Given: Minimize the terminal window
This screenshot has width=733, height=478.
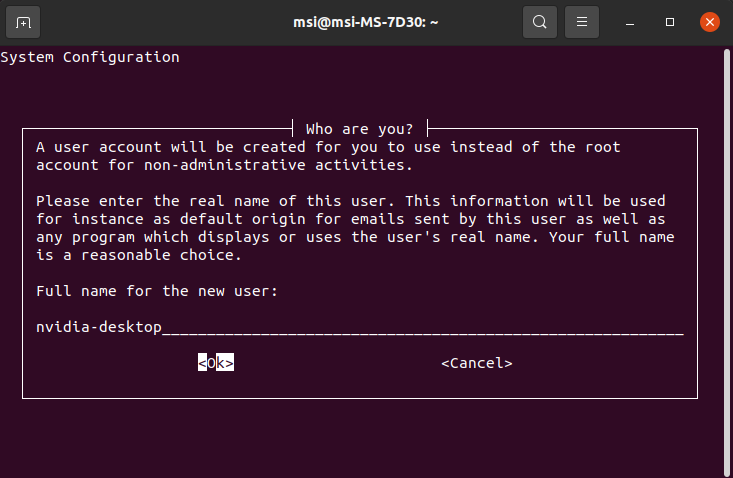Looking at the screenshot, I should click(x=630, y=22).
